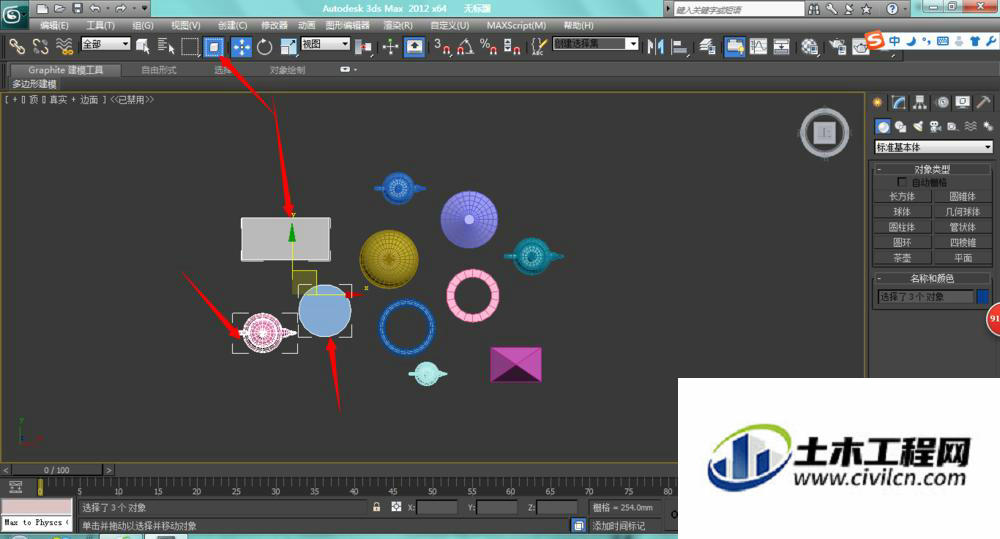Click the 平面 primitive button
The height and width of the screenshot is (539, 1000).
962,258
